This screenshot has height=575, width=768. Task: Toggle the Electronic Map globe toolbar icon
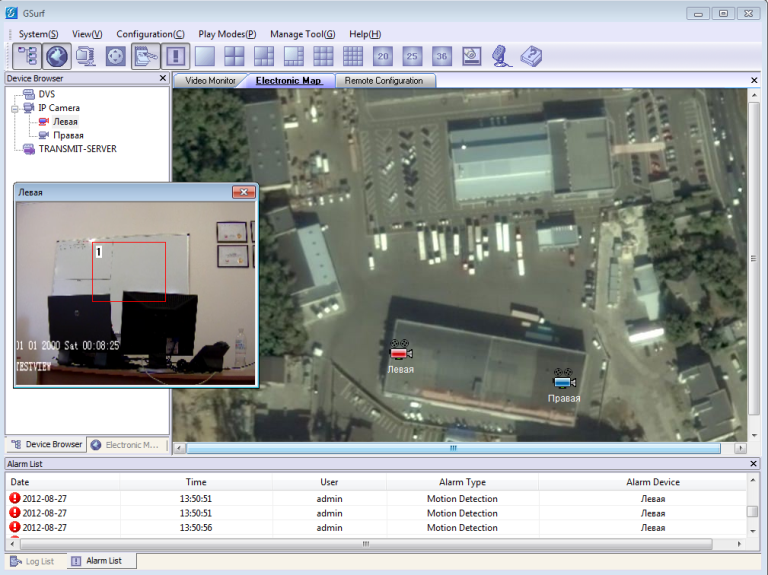[x=57, y=56]
